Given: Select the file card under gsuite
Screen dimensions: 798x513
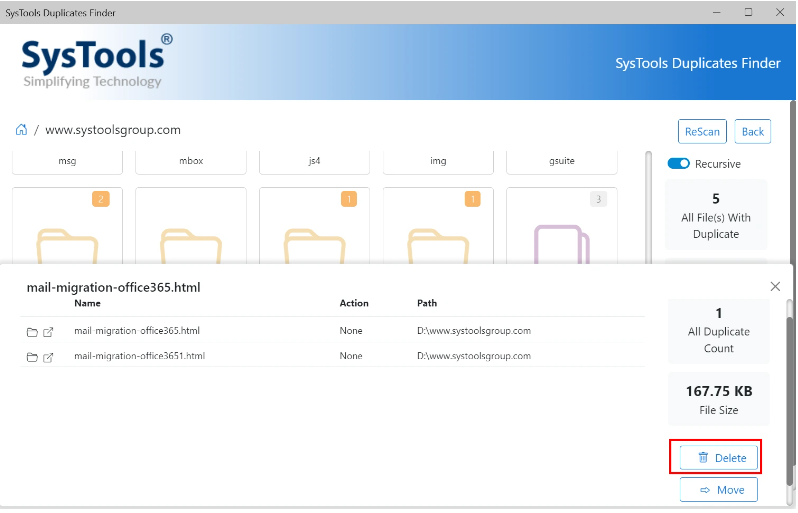Looking at the screenshot, I should (x=562, y=225).
